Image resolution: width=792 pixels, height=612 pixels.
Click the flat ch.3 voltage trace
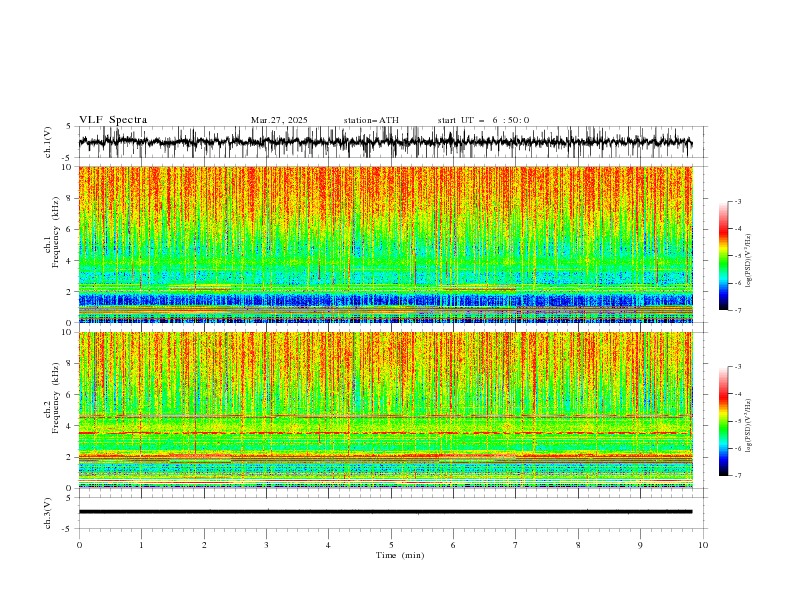[385, 512]
